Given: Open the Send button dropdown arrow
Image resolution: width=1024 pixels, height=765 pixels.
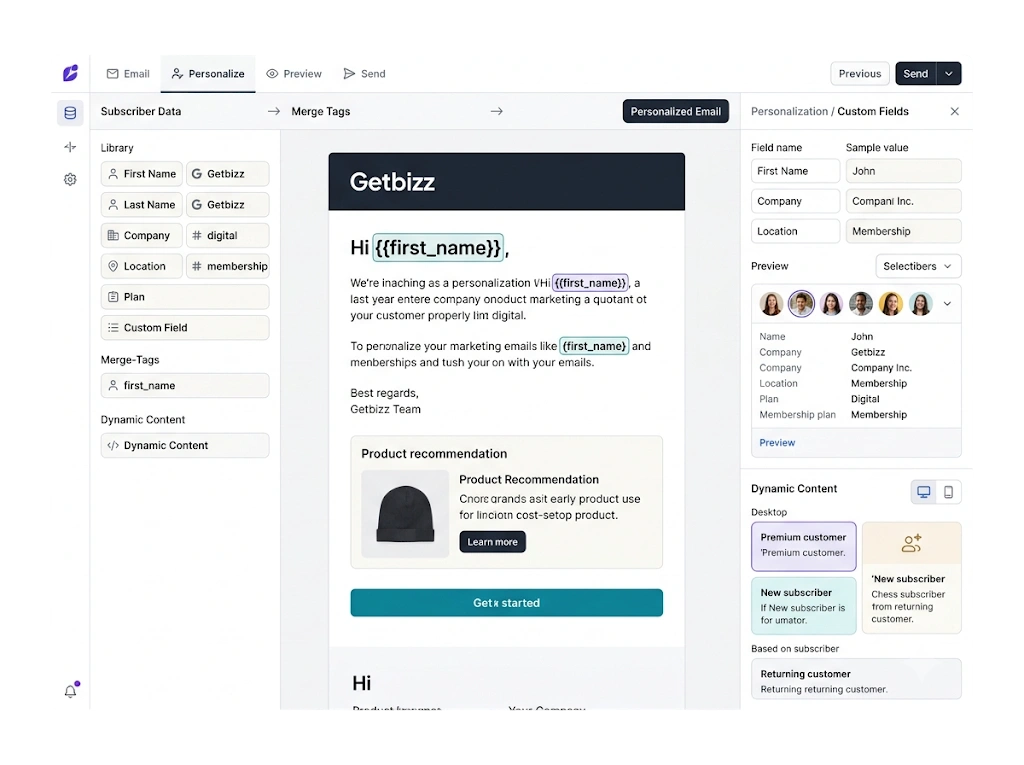Looking at the screenshot, I should point(949,74).
